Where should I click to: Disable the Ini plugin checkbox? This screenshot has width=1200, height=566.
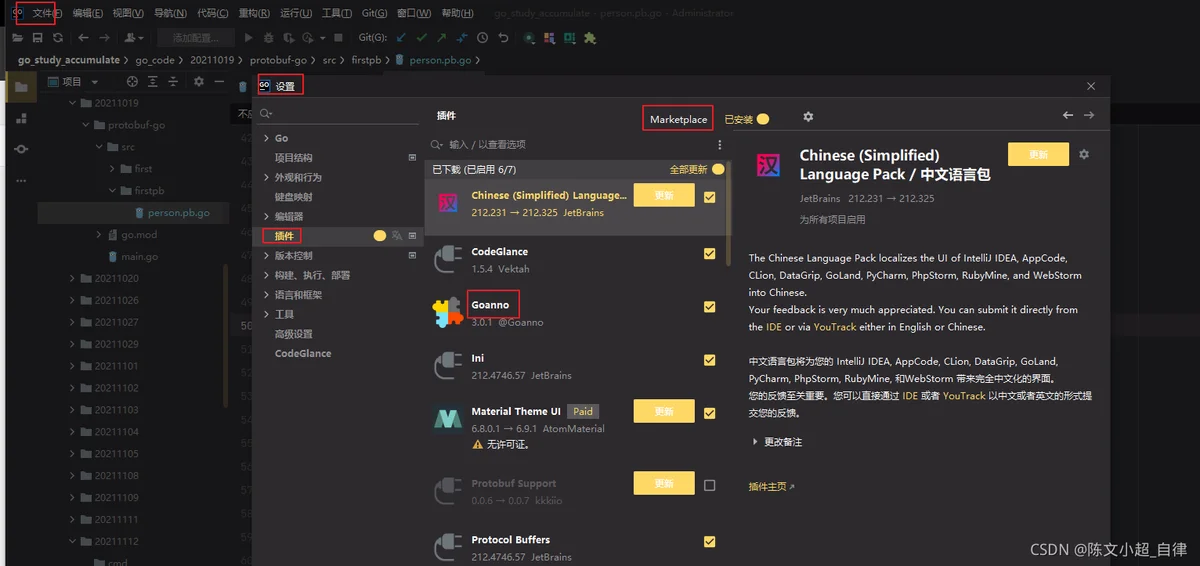click(x=710, y=360)
